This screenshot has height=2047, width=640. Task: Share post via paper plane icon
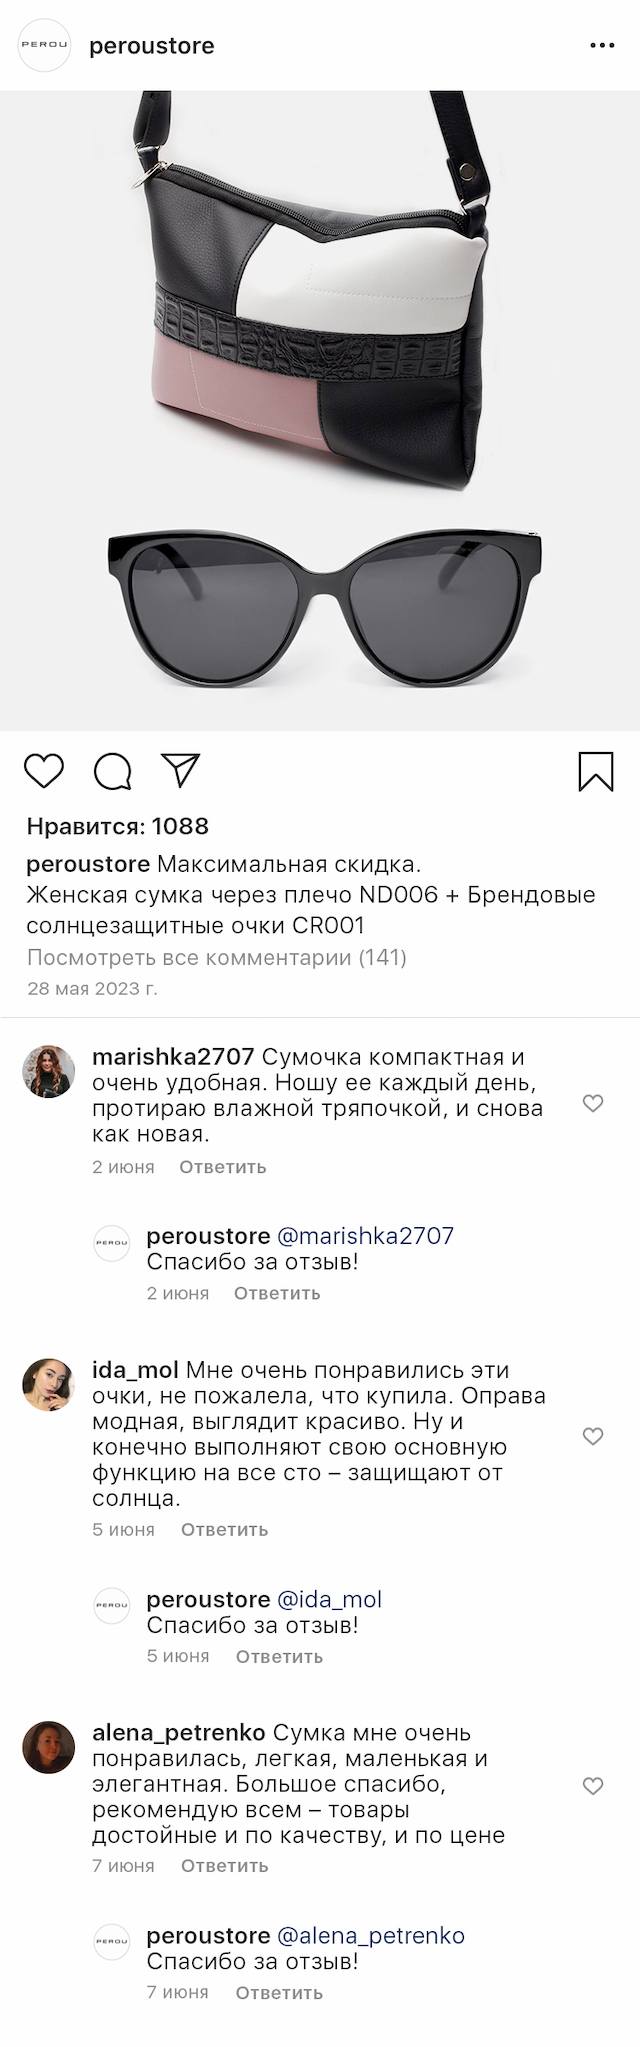click(181, 770)
